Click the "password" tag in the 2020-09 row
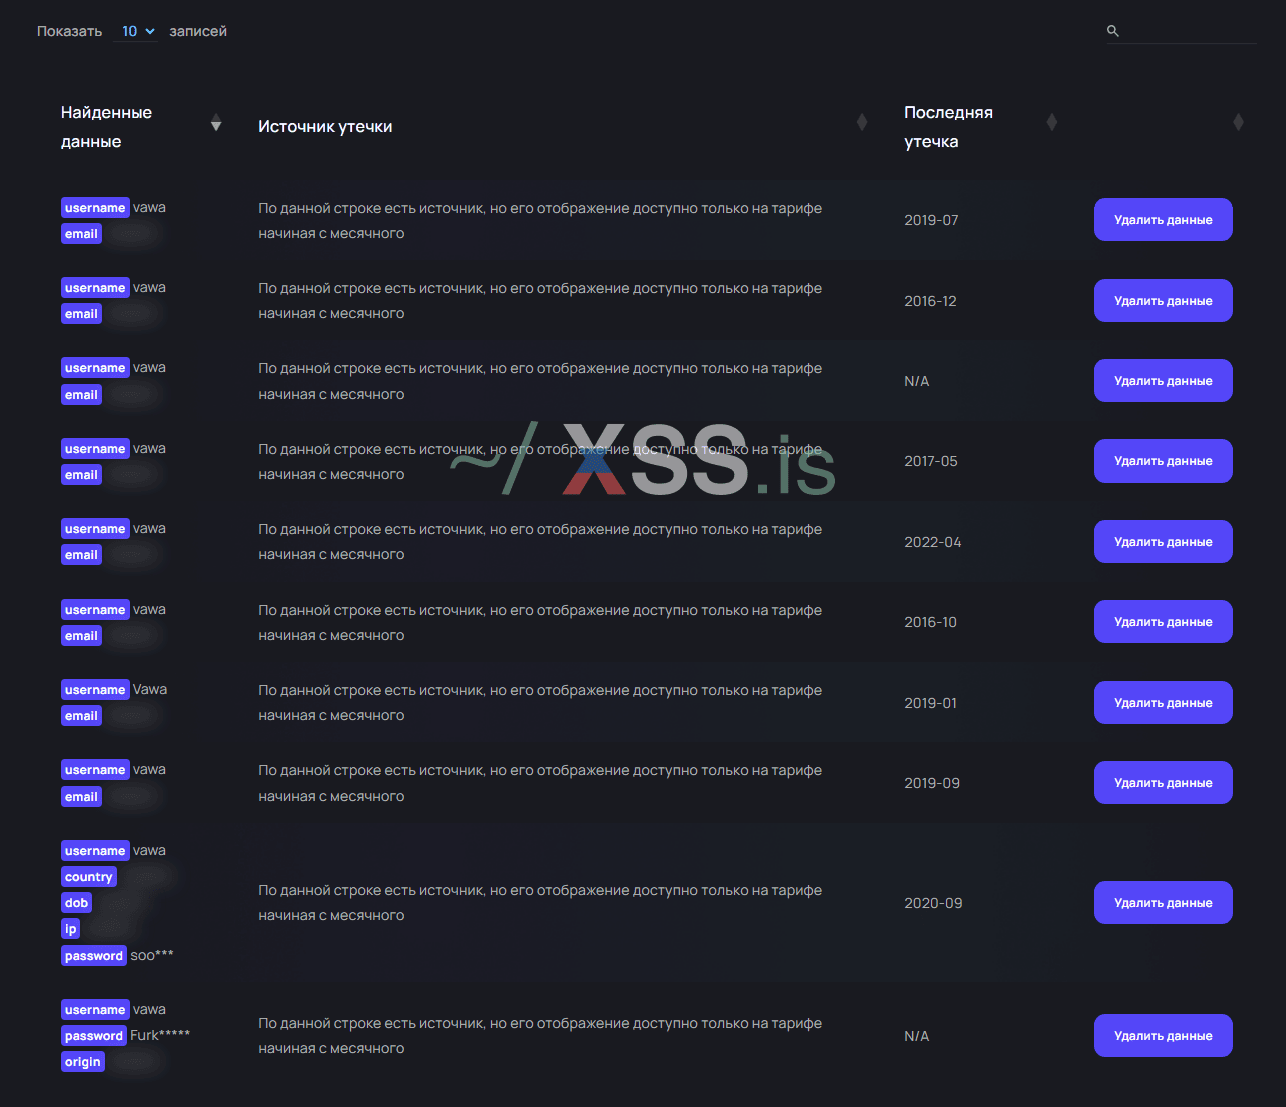 [94, 956]
